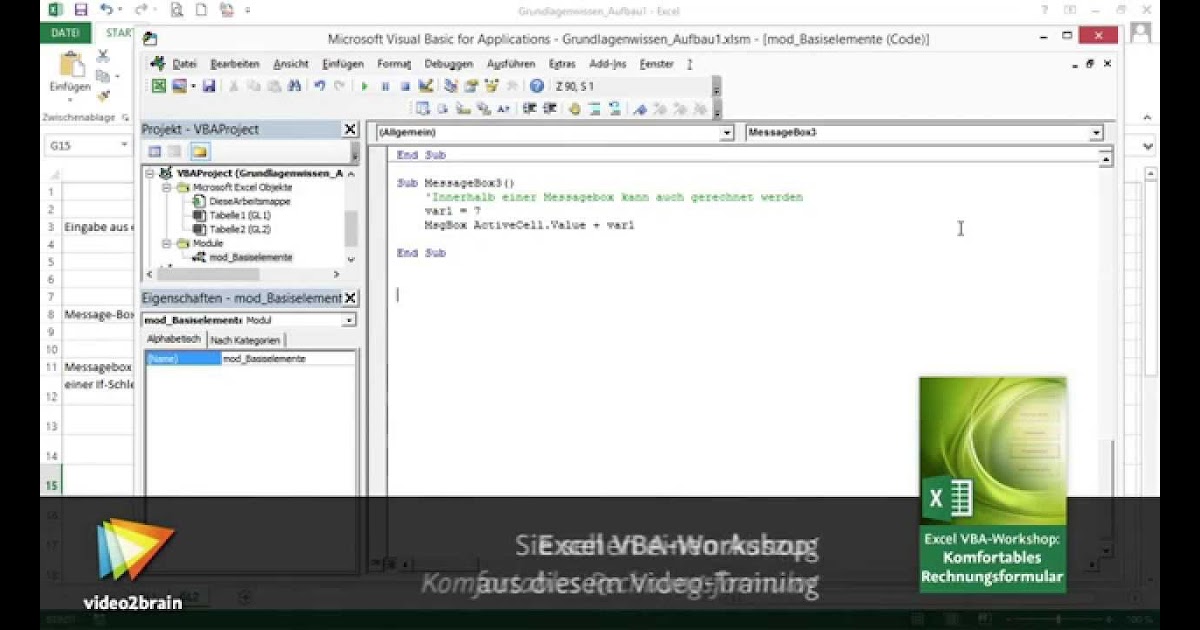The width and height of the screenshot is (1200, 630).
Task: Click code line 'var1 = 7'
Action: click(x=453, y=211)
